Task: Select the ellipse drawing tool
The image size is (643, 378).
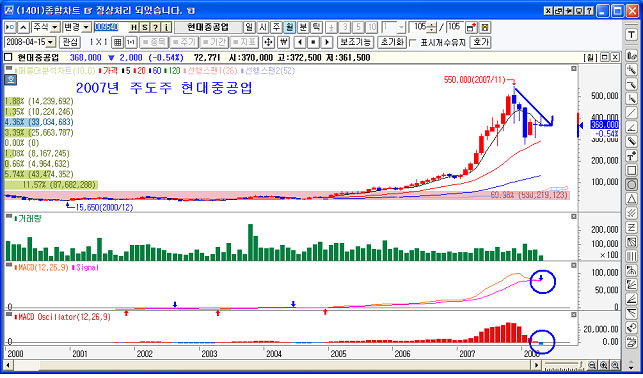Action: (x=631, y=184)
